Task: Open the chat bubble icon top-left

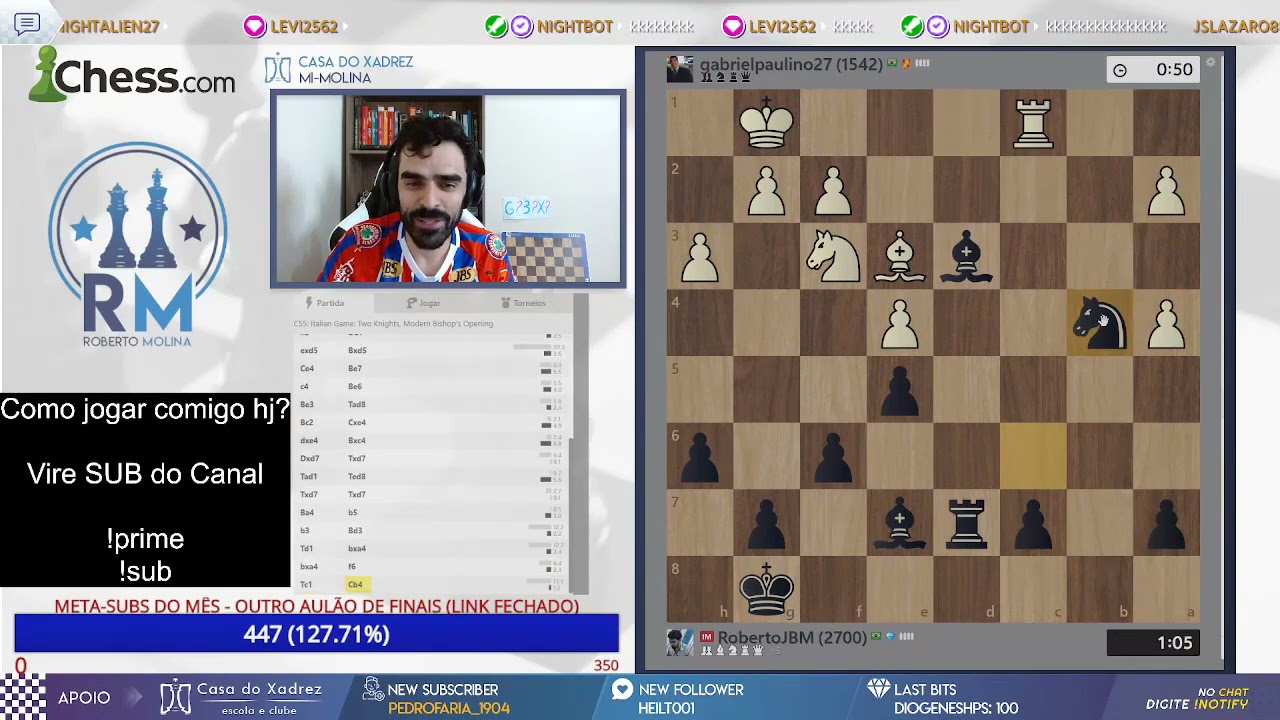Action: click(x=27, y=24)
